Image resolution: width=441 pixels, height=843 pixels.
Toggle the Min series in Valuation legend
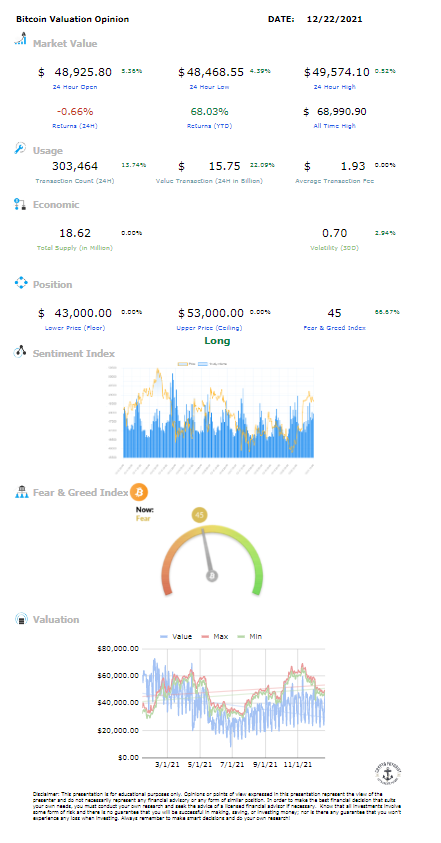[250, 637]
